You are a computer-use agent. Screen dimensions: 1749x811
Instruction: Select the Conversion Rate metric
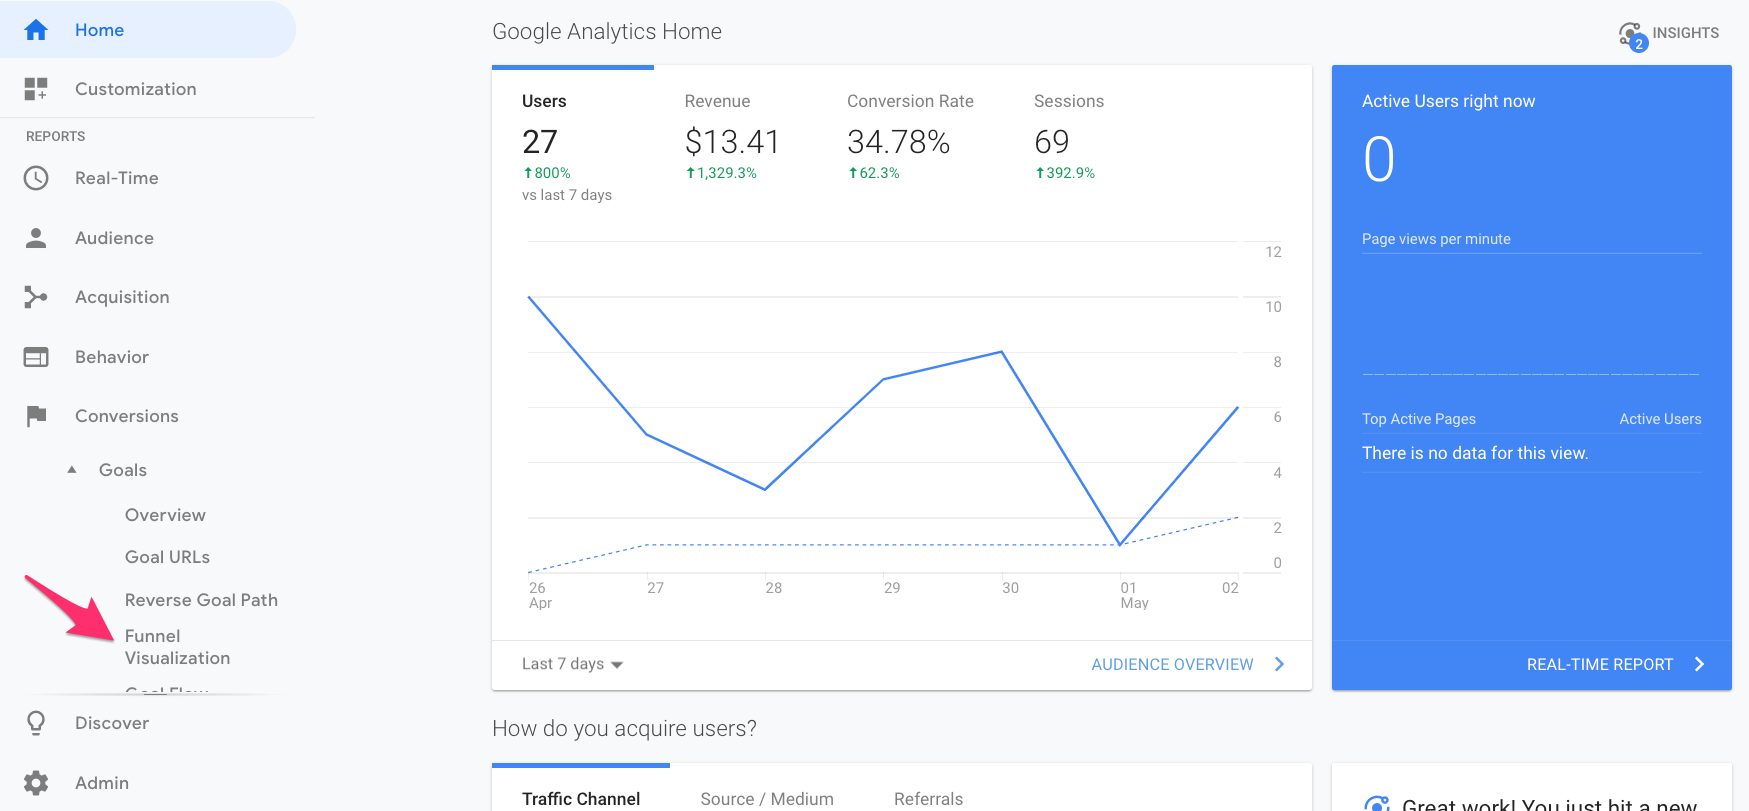pos(909,135)
